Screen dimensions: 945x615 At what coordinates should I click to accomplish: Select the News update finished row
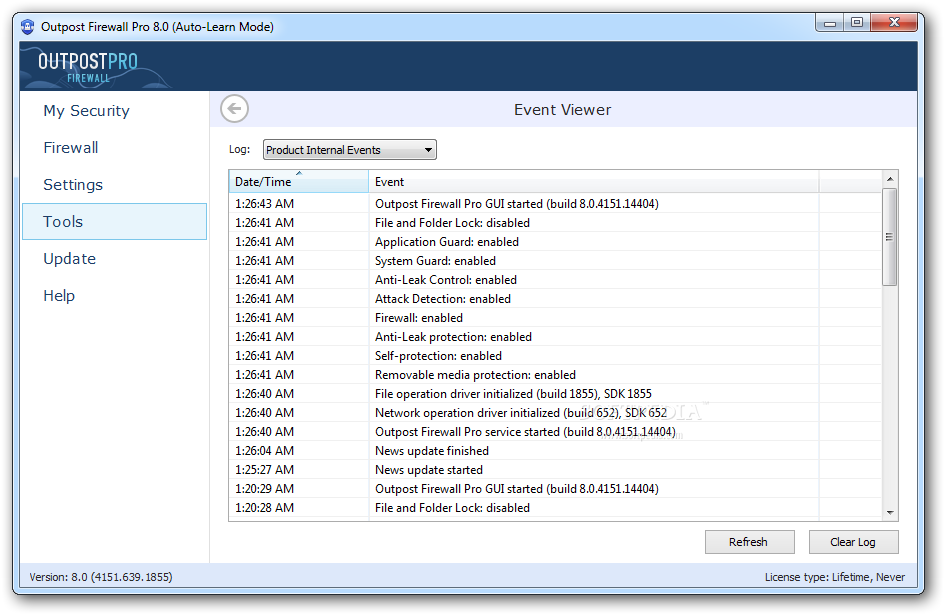click(554, 450)
